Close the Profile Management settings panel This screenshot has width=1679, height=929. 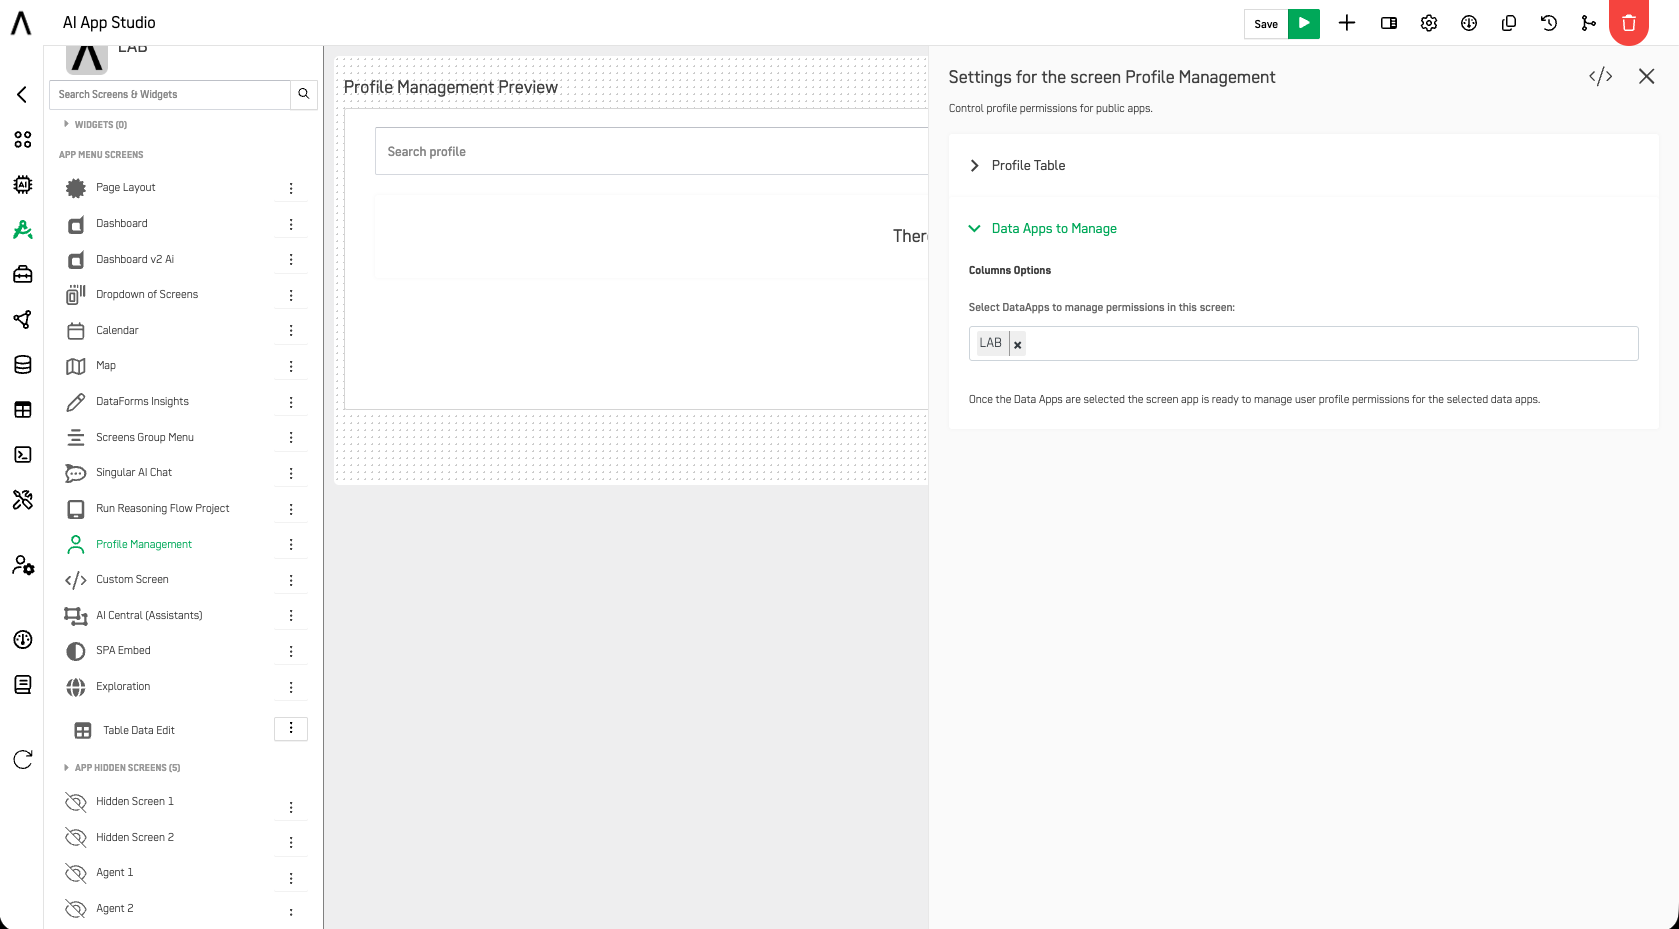1647,77
